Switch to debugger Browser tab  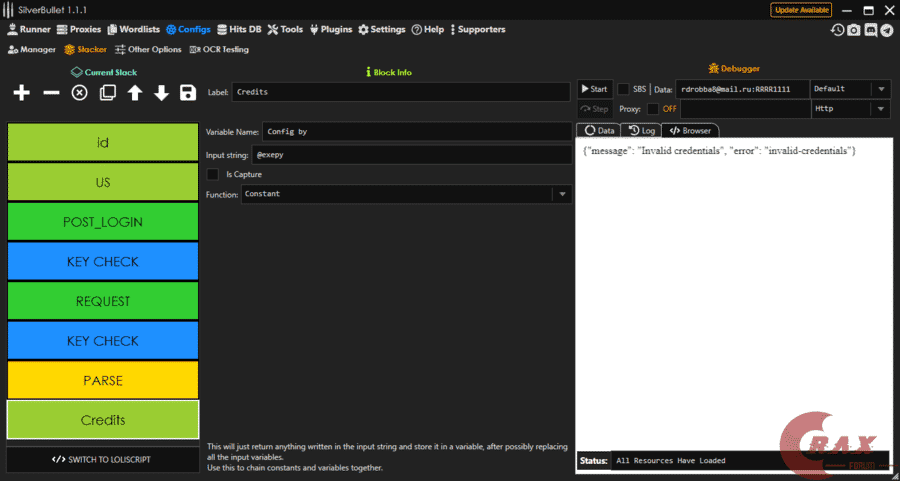point(690,131)
